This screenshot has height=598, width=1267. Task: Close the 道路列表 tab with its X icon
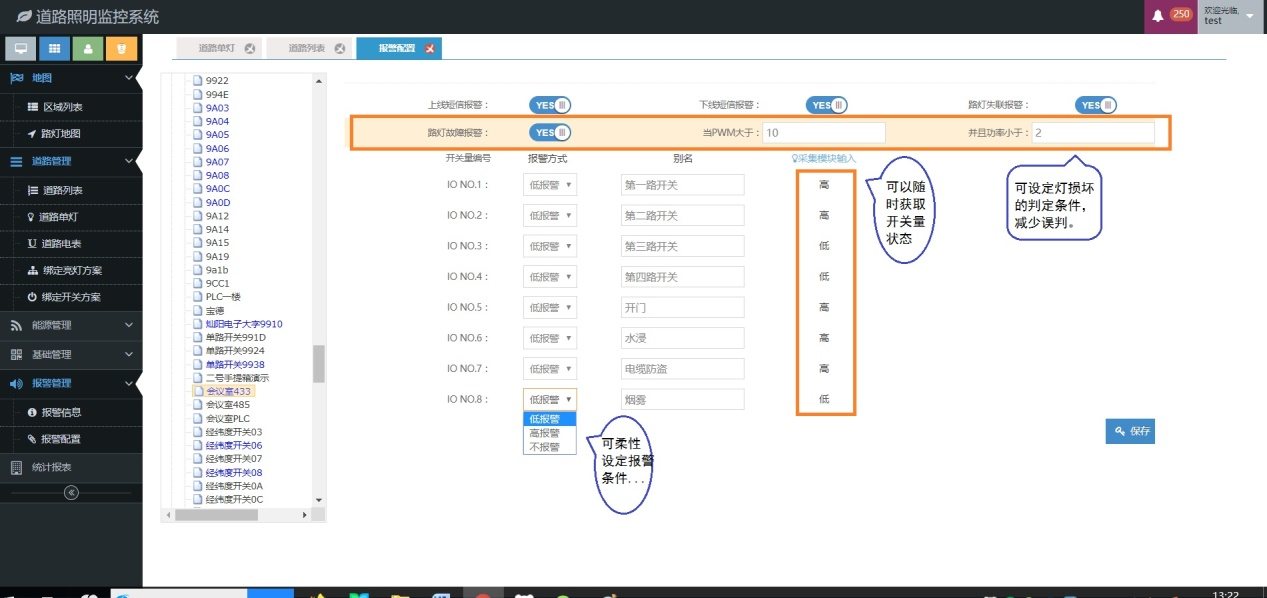340,48
